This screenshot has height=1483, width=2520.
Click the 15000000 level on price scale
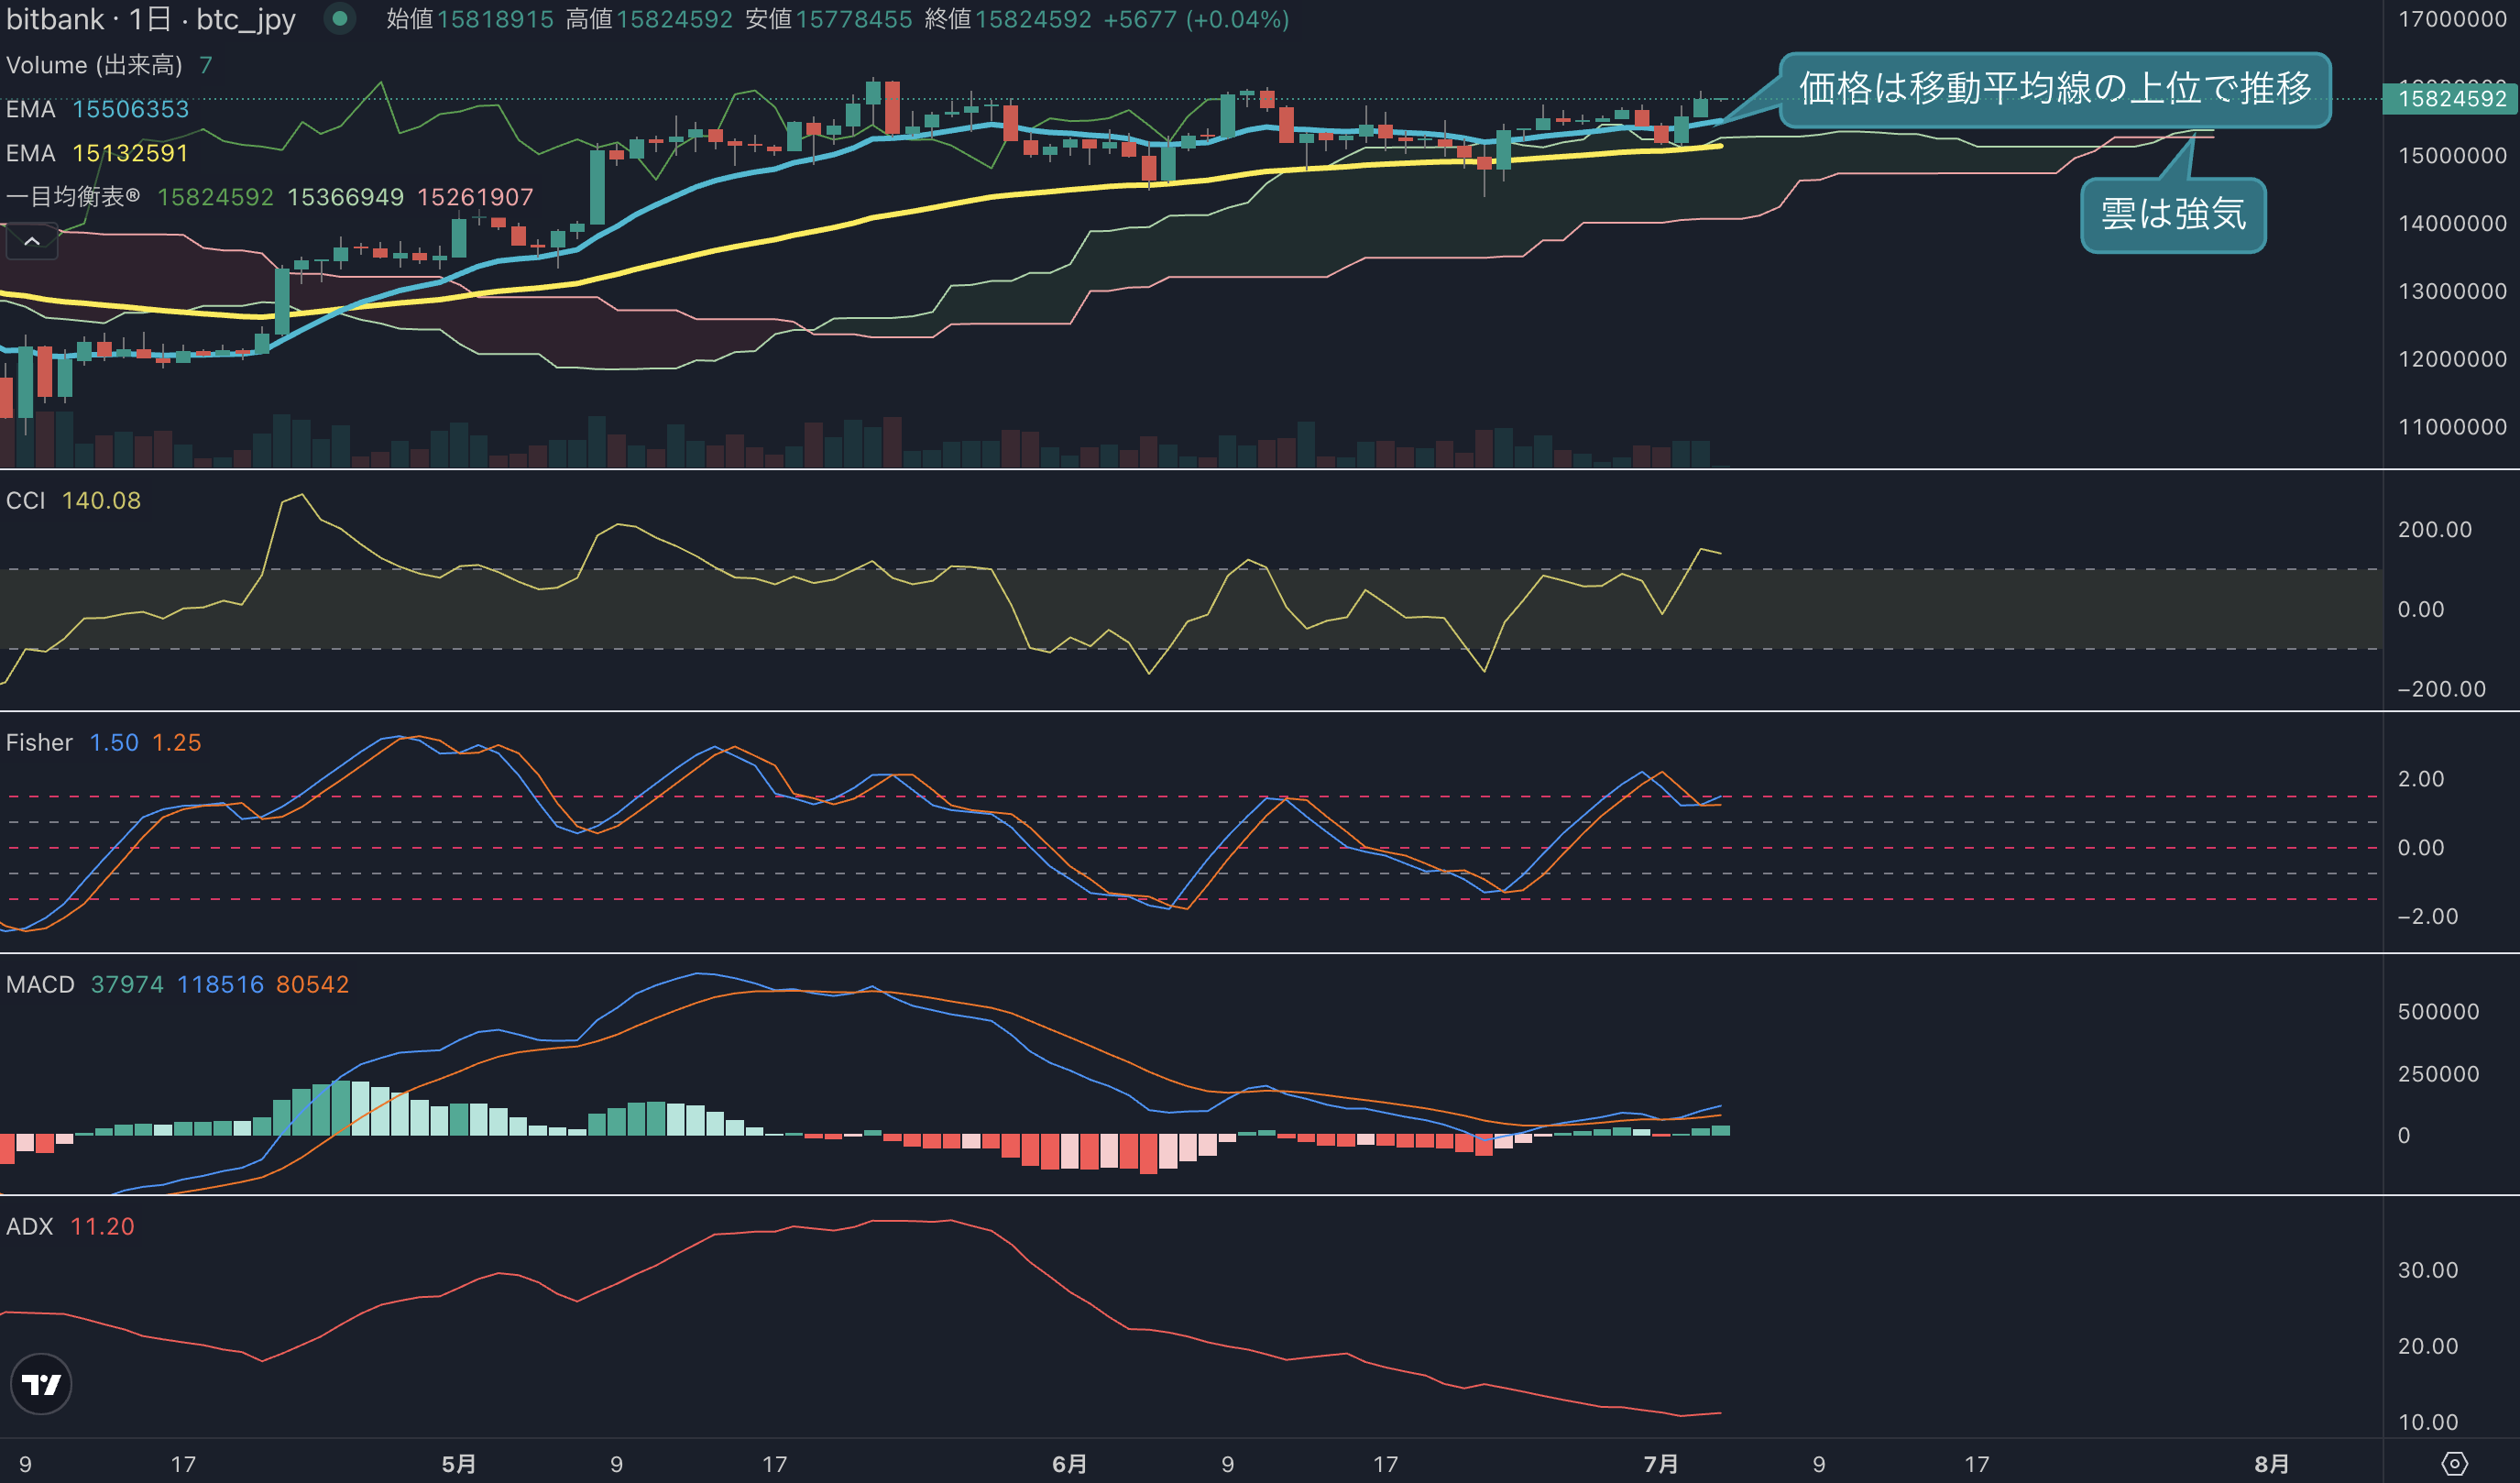[x=2452, y=155]
